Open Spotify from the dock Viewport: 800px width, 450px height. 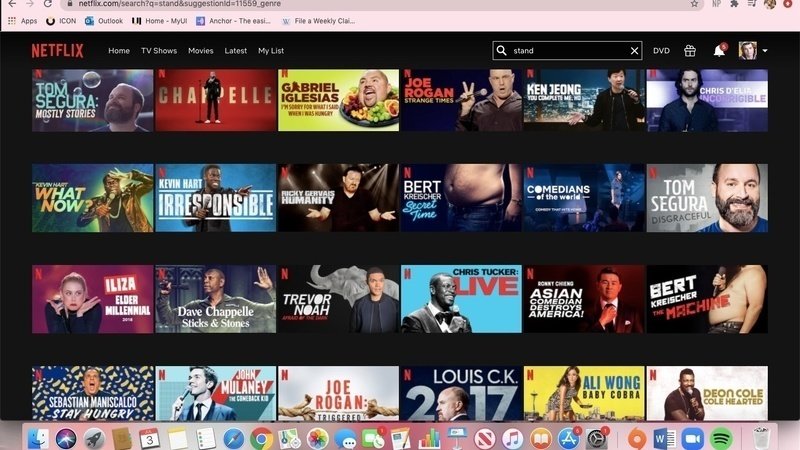point(720,438)
